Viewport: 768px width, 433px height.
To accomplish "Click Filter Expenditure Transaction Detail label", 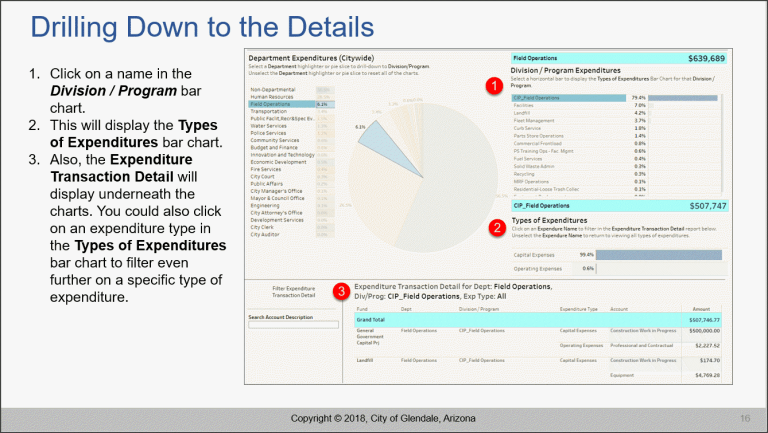I will pos(293,292).
